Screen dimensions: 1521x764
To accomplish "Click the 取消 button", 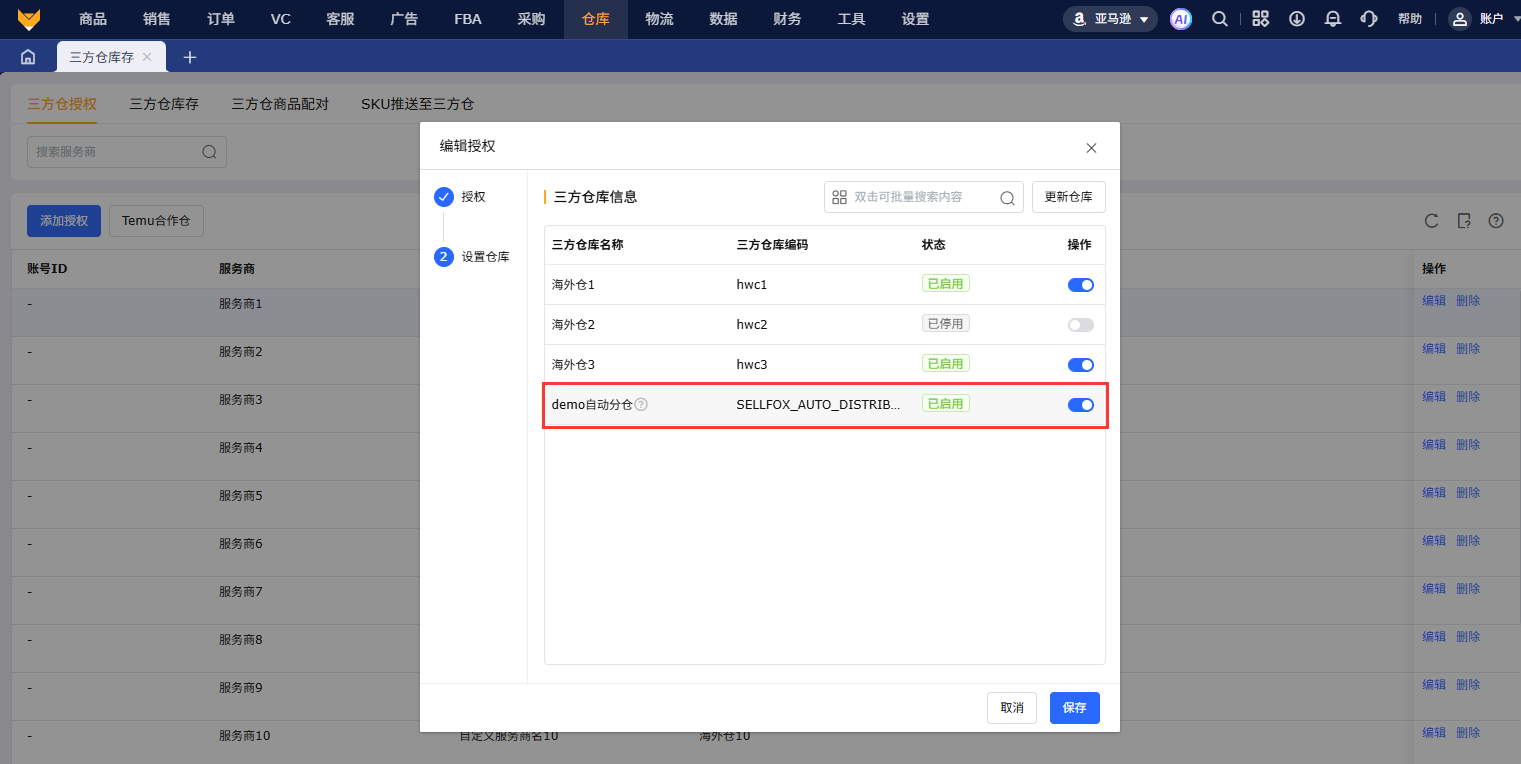I will pos(1012,708).
